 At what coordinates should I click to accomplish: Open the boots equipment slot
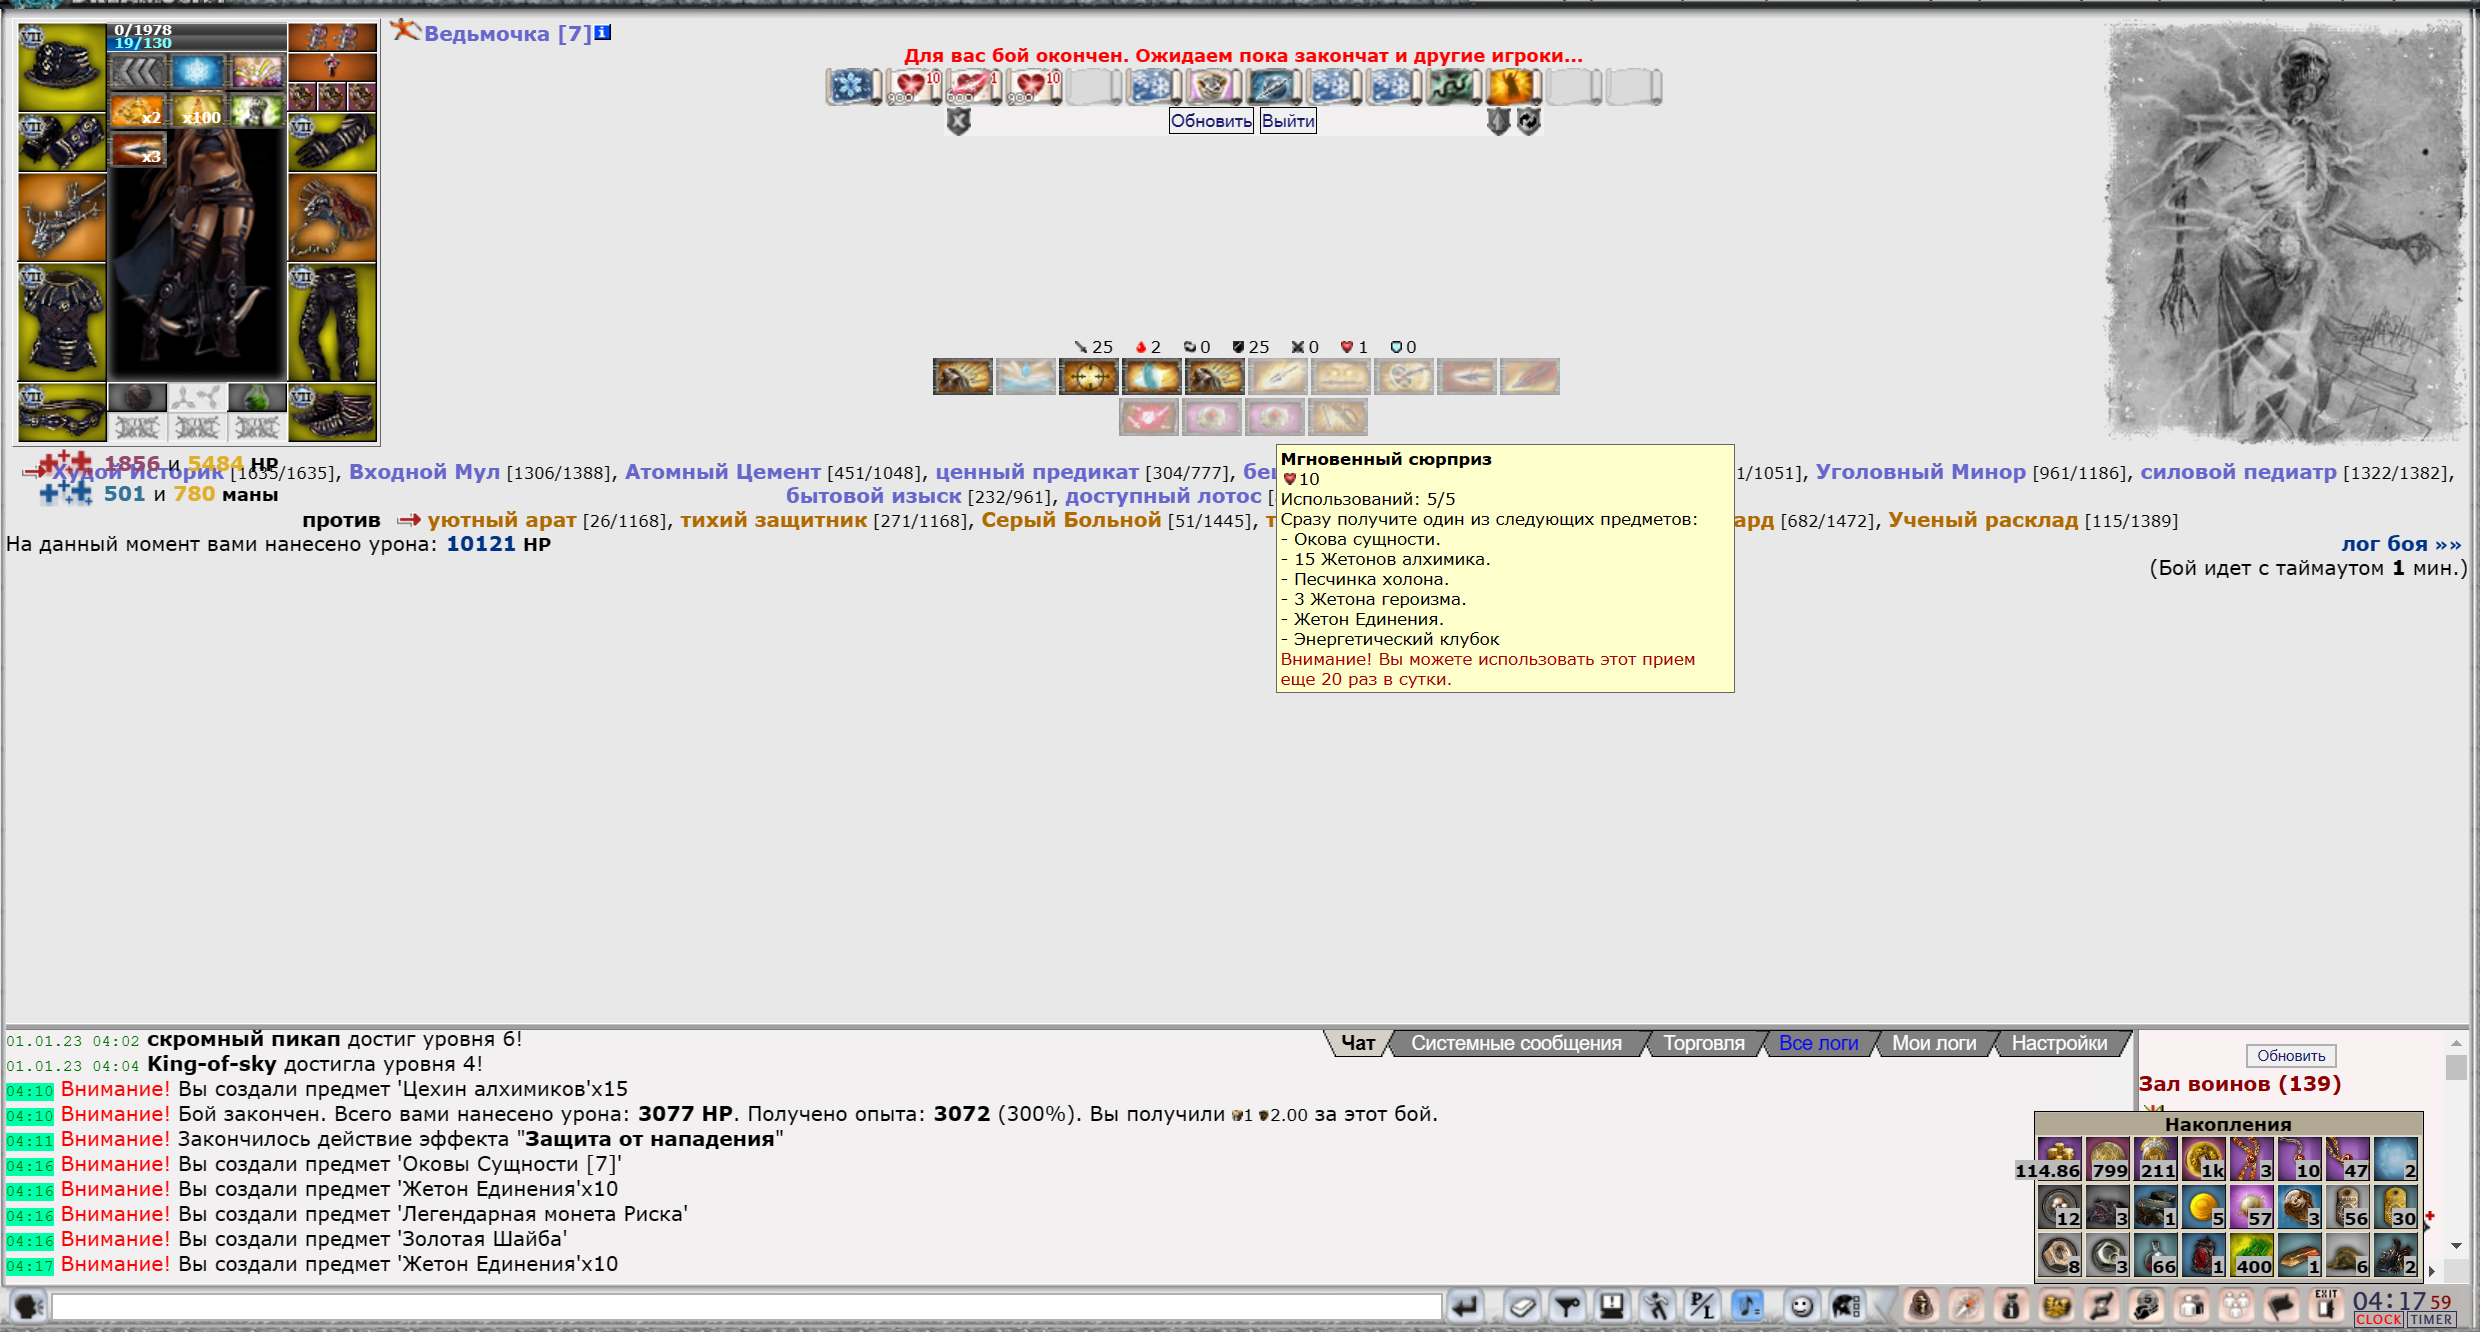332,413
